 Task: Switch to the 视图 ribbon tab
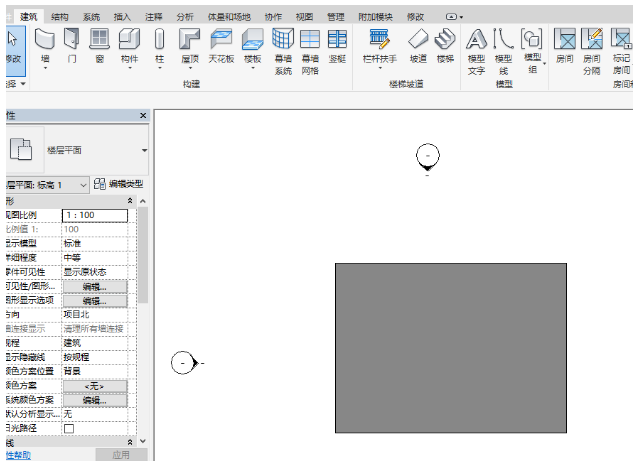pyautogui.click(x=304, y=17)
